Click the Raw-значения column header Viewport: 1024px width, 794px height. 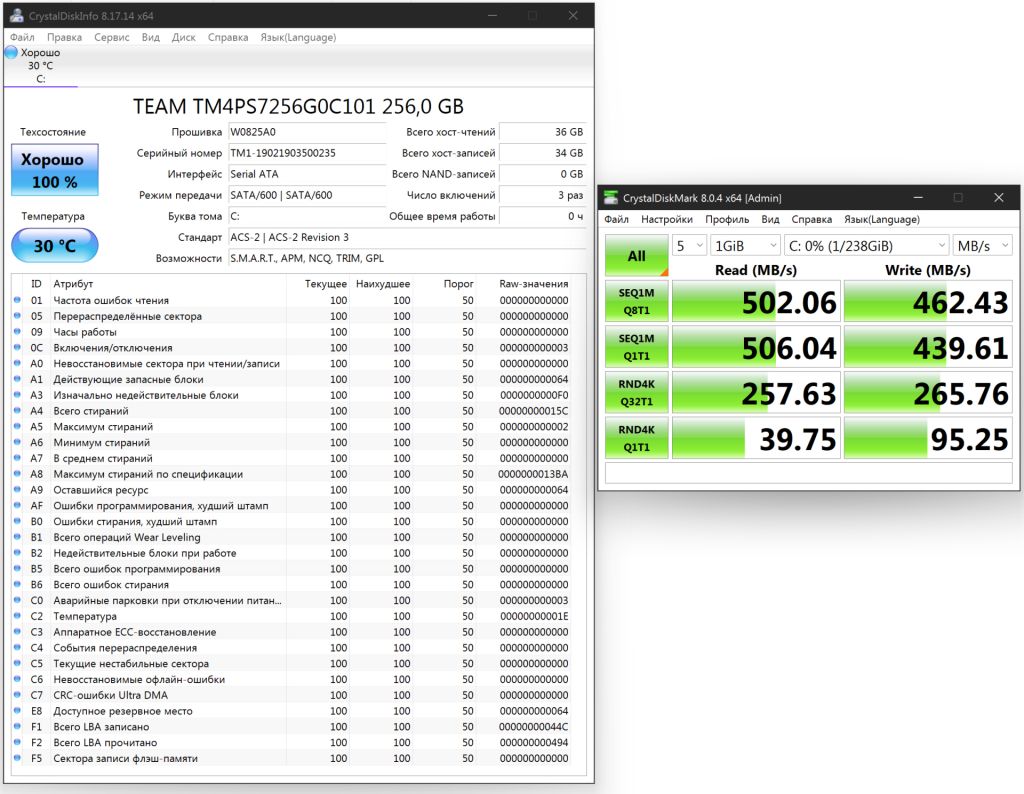(534, 283)
